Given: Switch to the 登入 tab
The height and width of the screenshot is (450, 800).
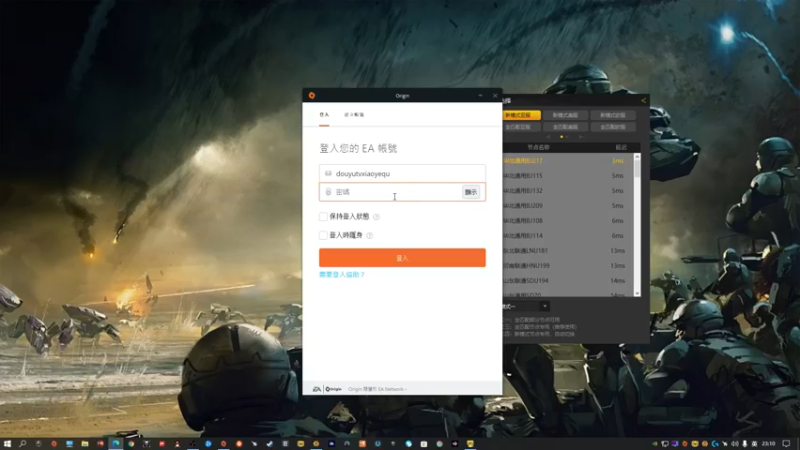Looking at the screenshot, I should coord(324,115).
